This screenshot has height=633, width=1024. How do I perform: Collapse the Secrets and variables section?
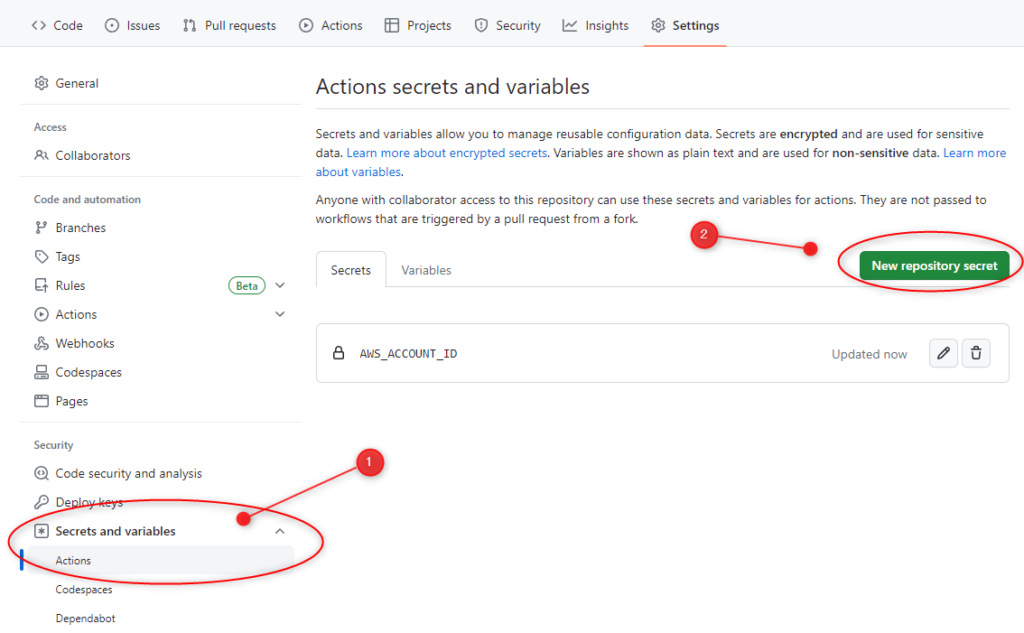pyautogui.click(x=280, y=531)
